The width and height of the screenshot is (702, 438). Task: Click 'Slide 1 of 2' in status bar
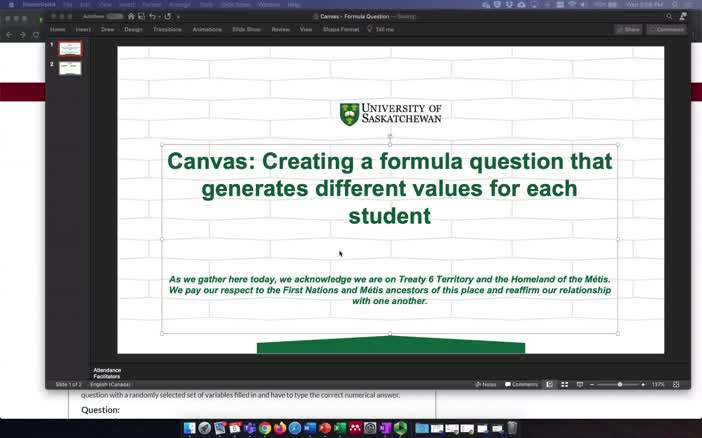[68, 384]
